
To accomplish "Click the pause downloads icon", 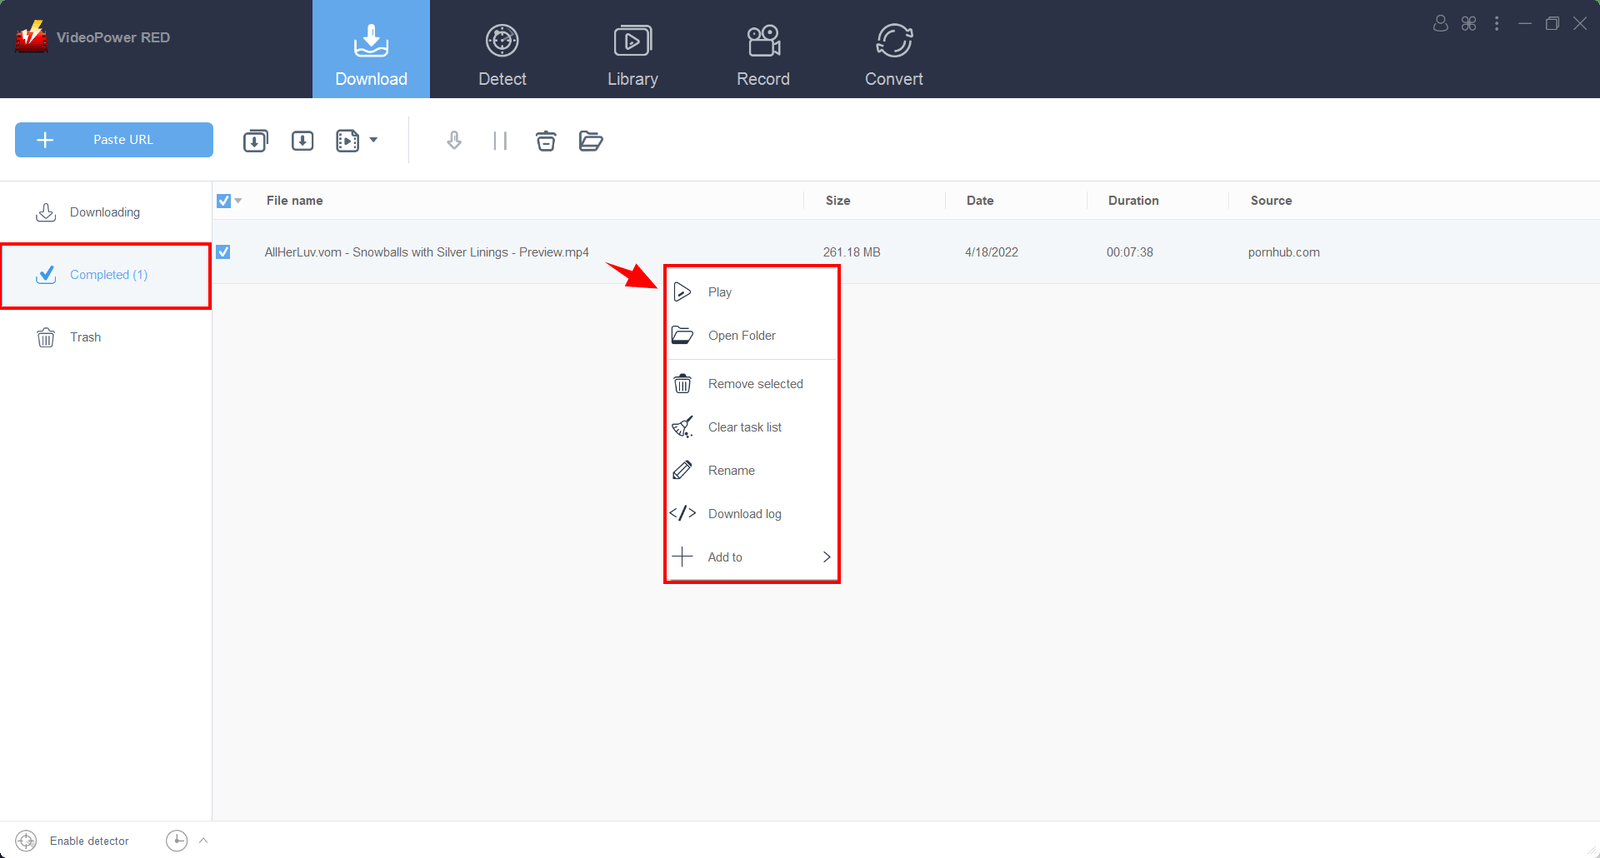I will 500,141.
